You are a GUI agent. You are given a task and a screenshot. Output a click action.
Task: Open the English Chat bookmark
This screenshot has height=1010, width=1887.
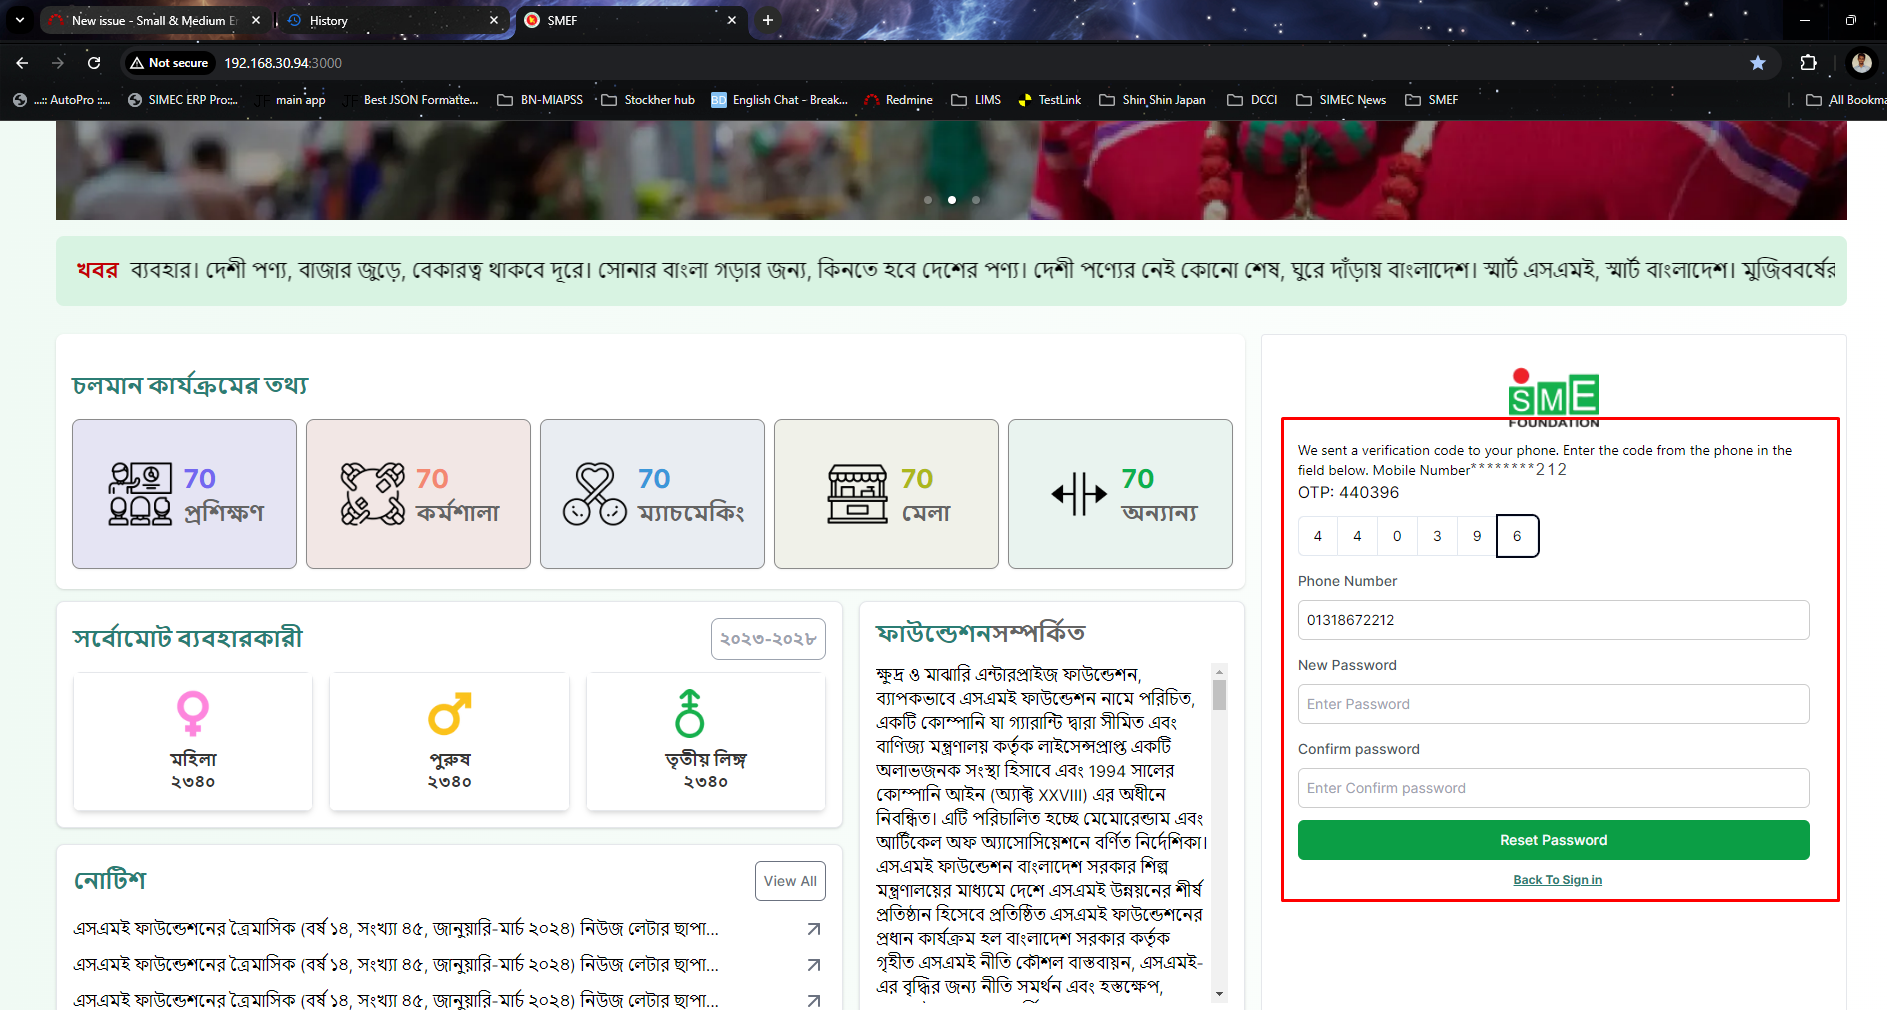(780, 100)
